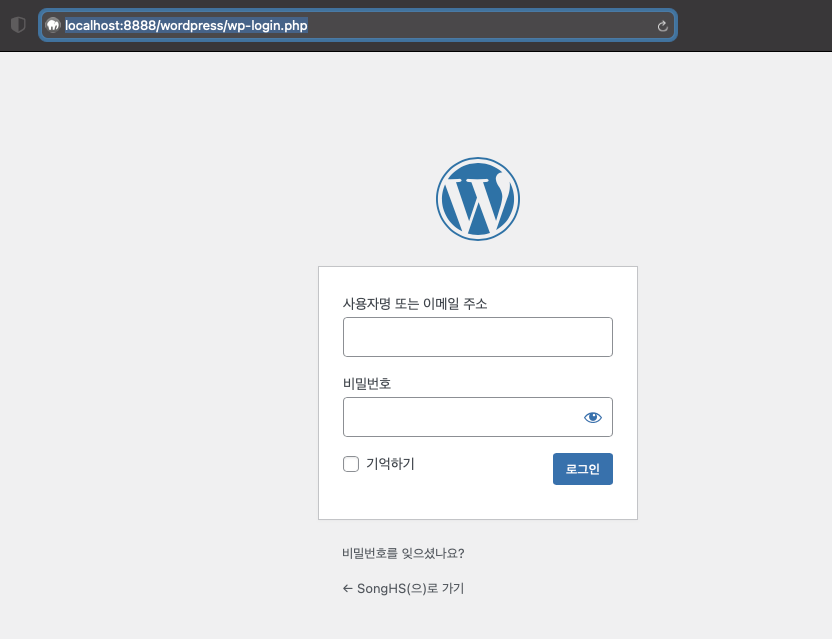Focus the 사용자명 또는 이메일 주소 field
Image resolution: width=832 pixels, height=639 pixels.
(x=478, y=337)
